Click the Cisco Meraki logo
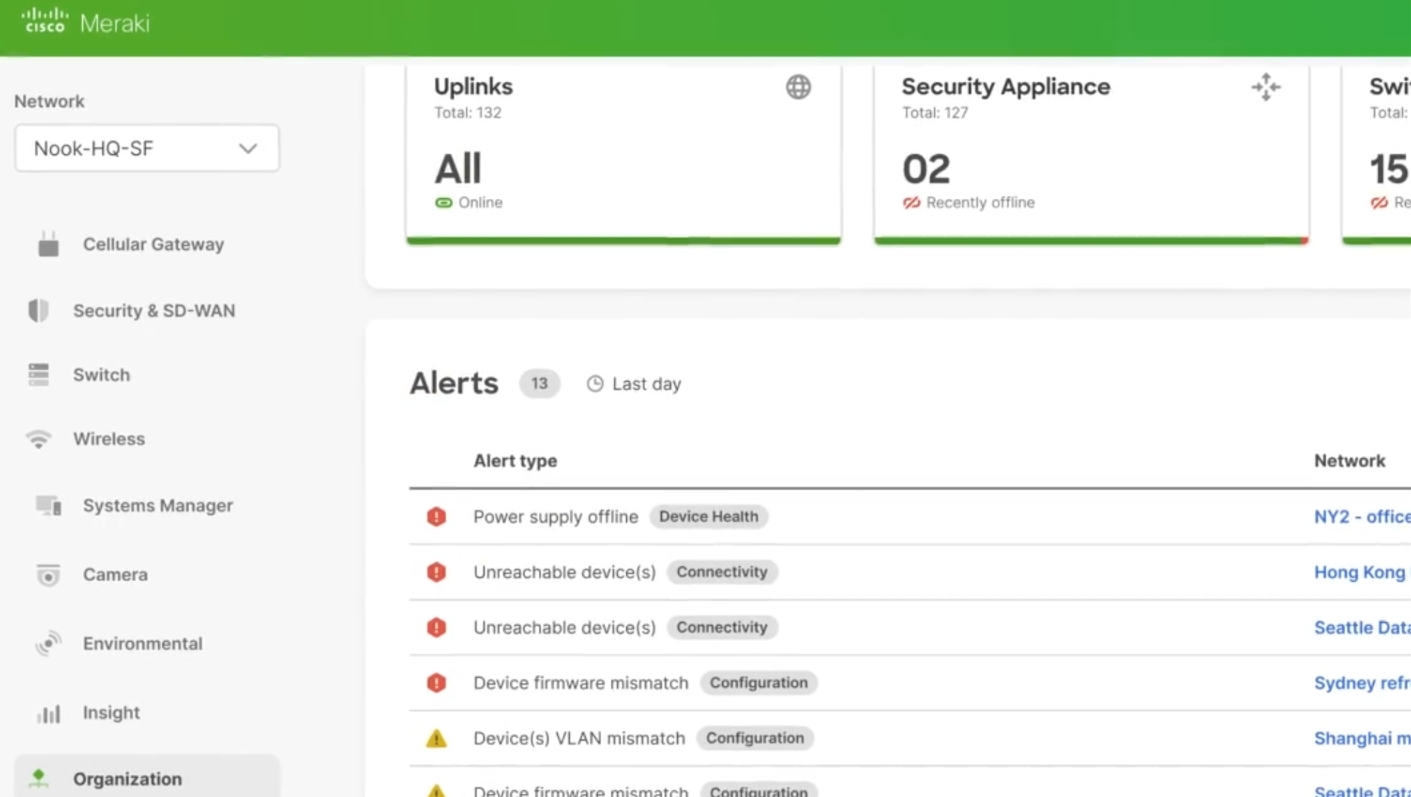The image size is (1411, 797). coord(85,22)
